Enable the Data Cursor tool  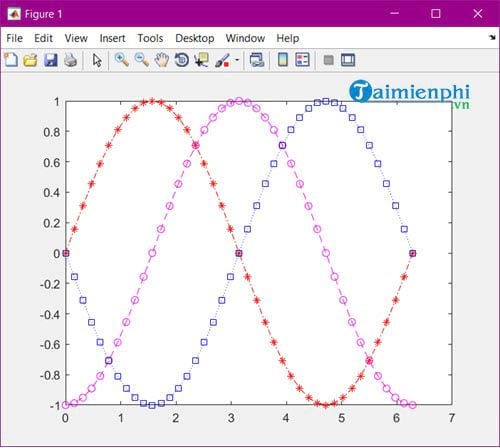click(202, 60)
